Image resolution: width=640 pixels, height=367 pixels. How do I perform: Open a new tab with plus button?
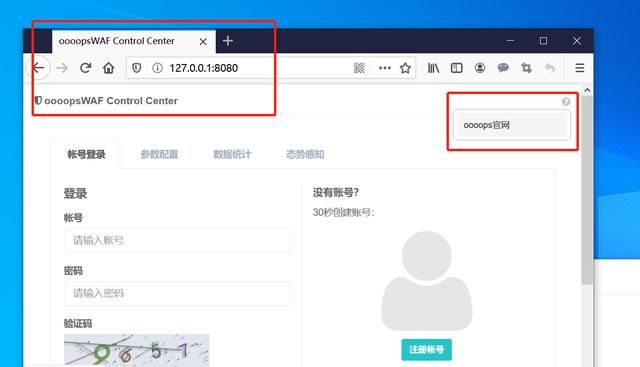[x=228, y=41]
